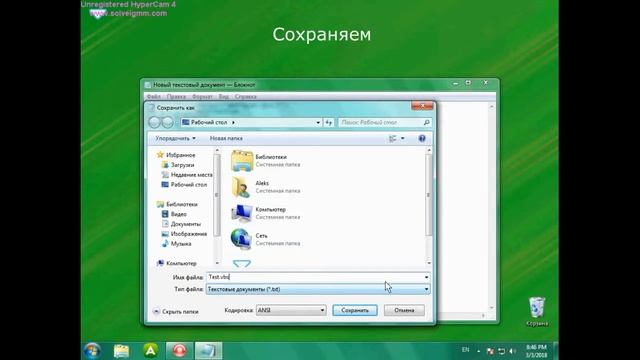Click the Библиотеки folder icon in file list
Screen dimensions: 640x360
coord(242,160)
